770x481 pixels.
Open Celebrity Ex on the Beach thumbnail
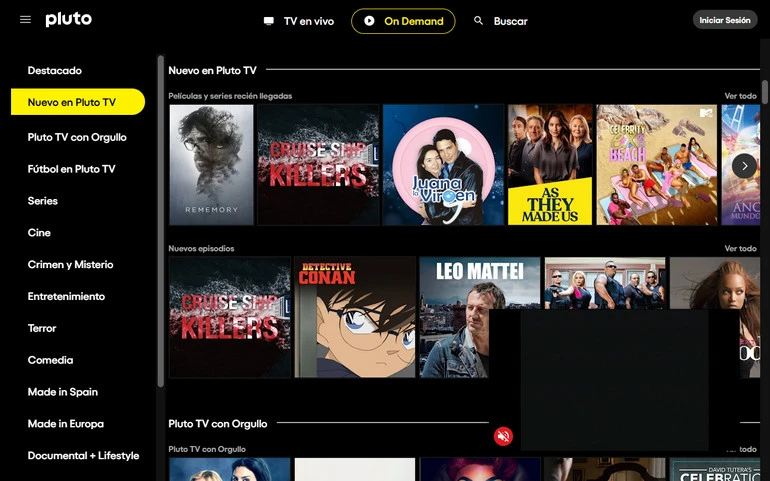click(657, 165)
